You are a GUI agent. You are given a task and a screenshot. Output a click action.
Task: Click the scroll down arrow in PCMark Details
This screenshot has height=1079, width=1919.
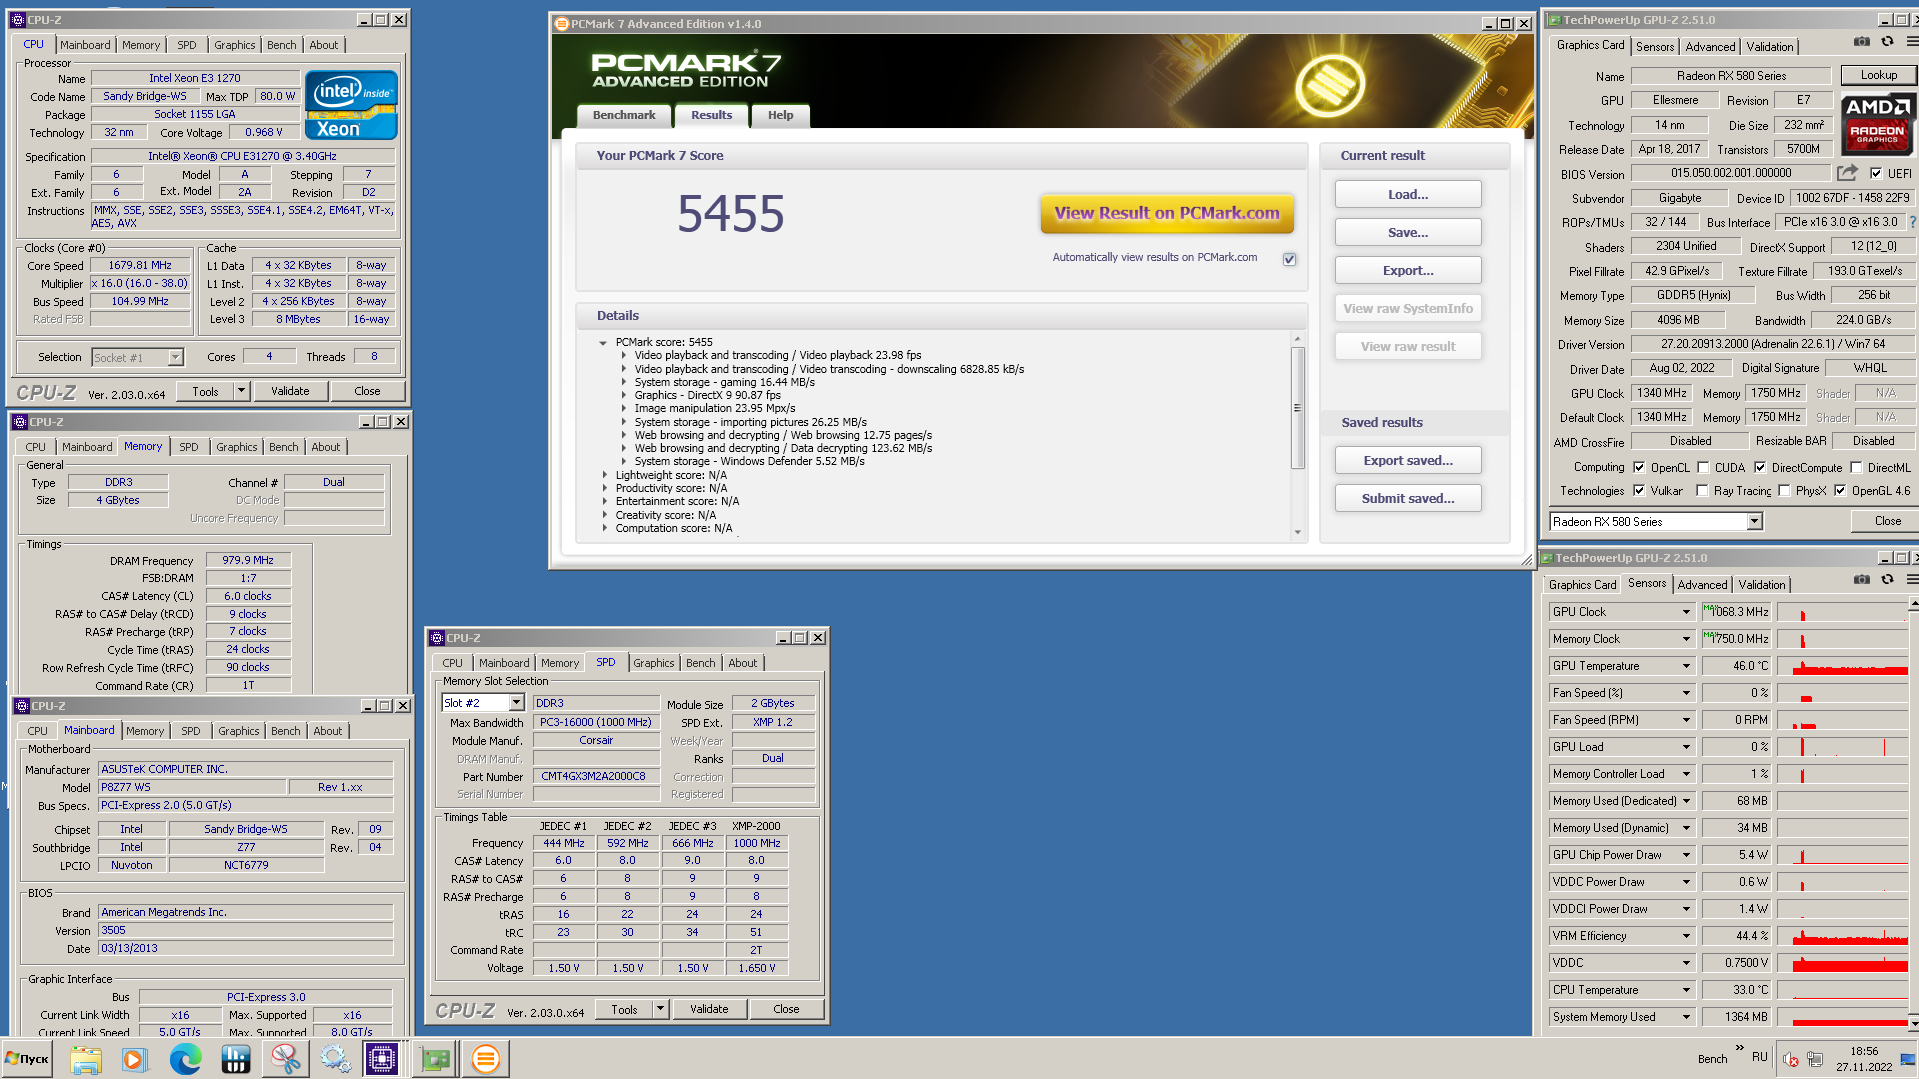[1297, 532]
